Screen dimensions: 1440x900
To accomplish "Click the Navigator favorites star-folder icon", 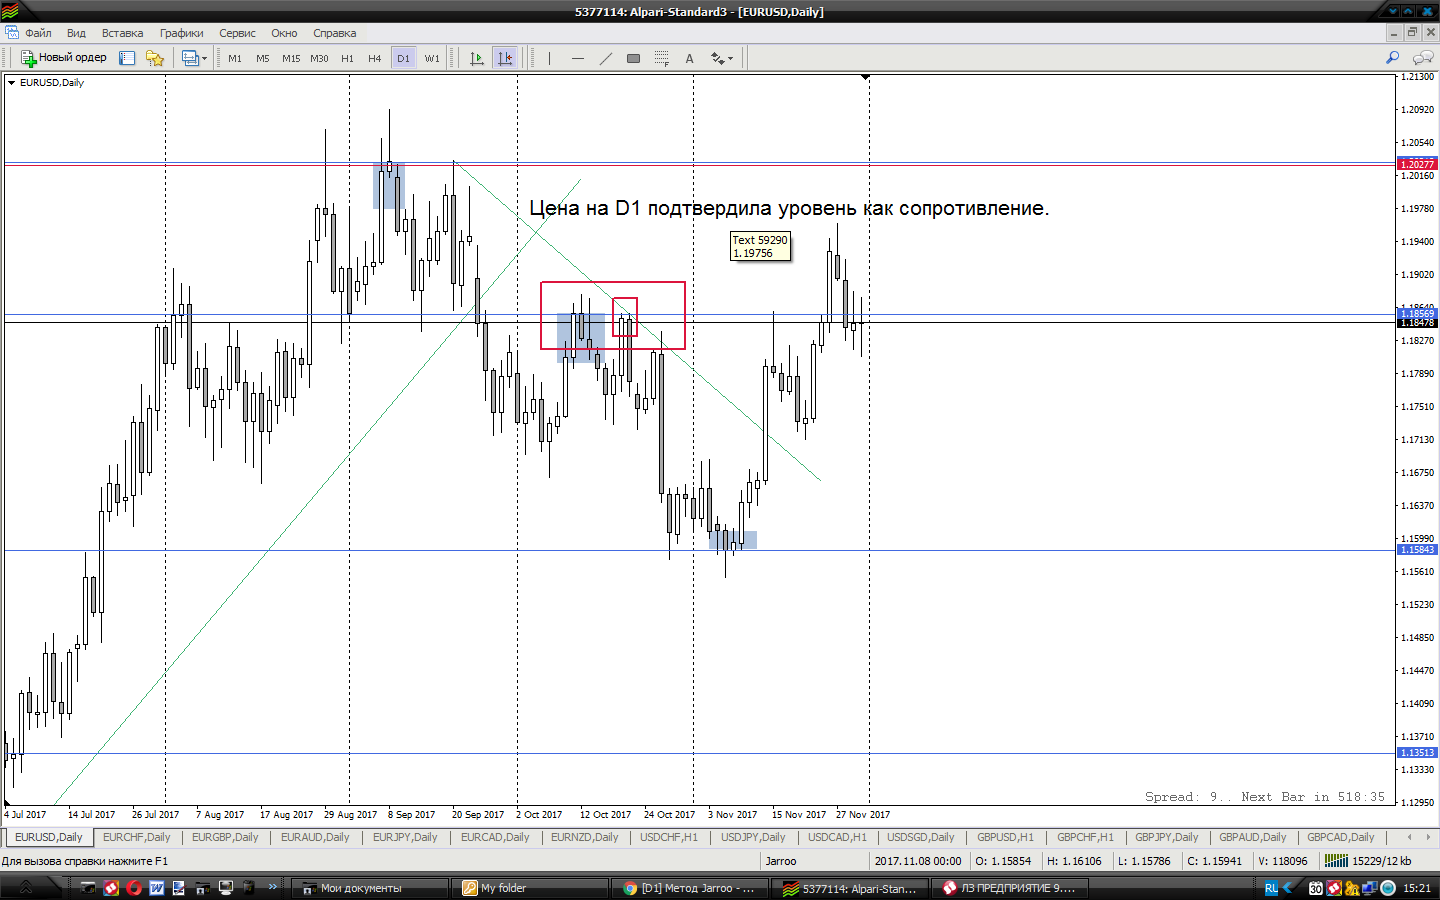I will pos(155,58).
